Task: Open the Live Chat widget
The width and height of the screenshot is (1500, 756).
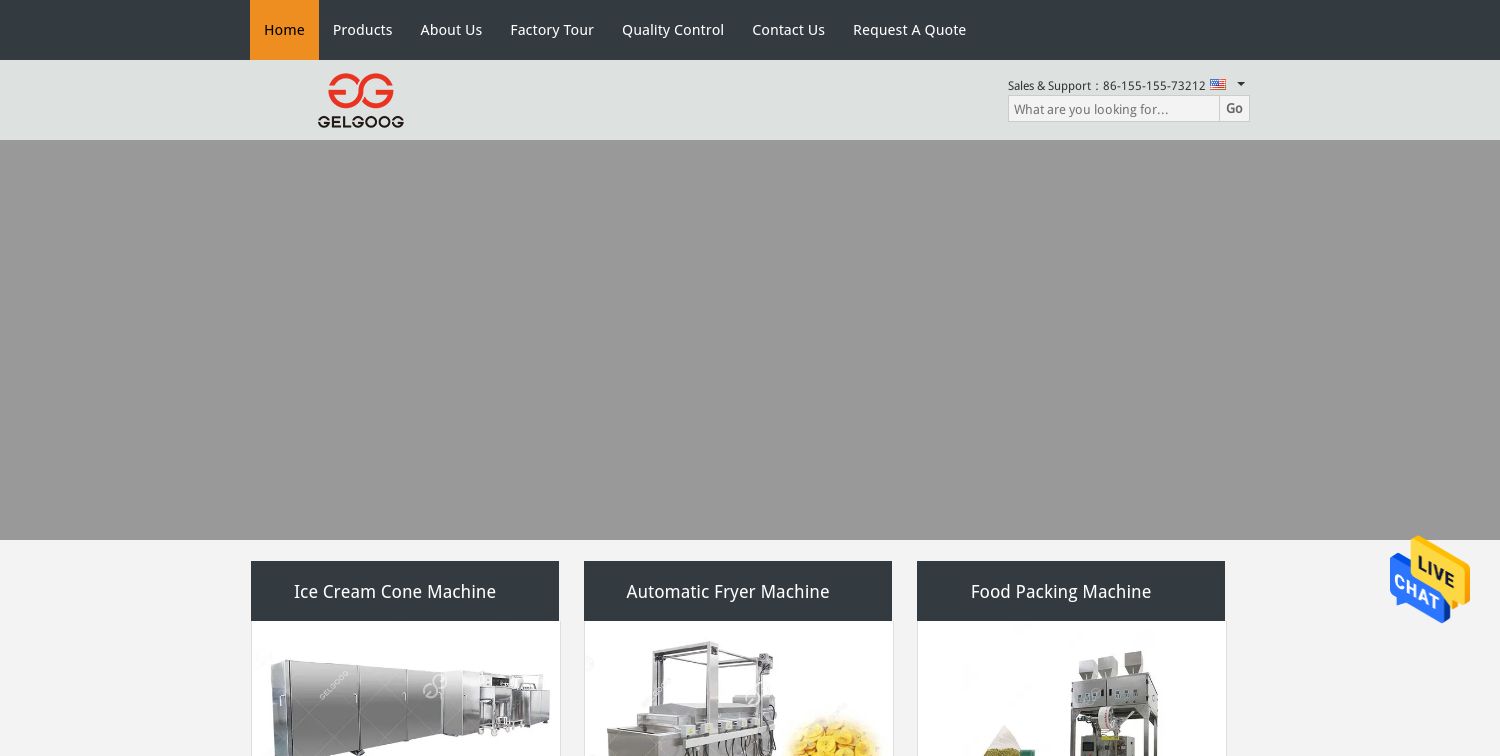Action: tap(1430, 580)
